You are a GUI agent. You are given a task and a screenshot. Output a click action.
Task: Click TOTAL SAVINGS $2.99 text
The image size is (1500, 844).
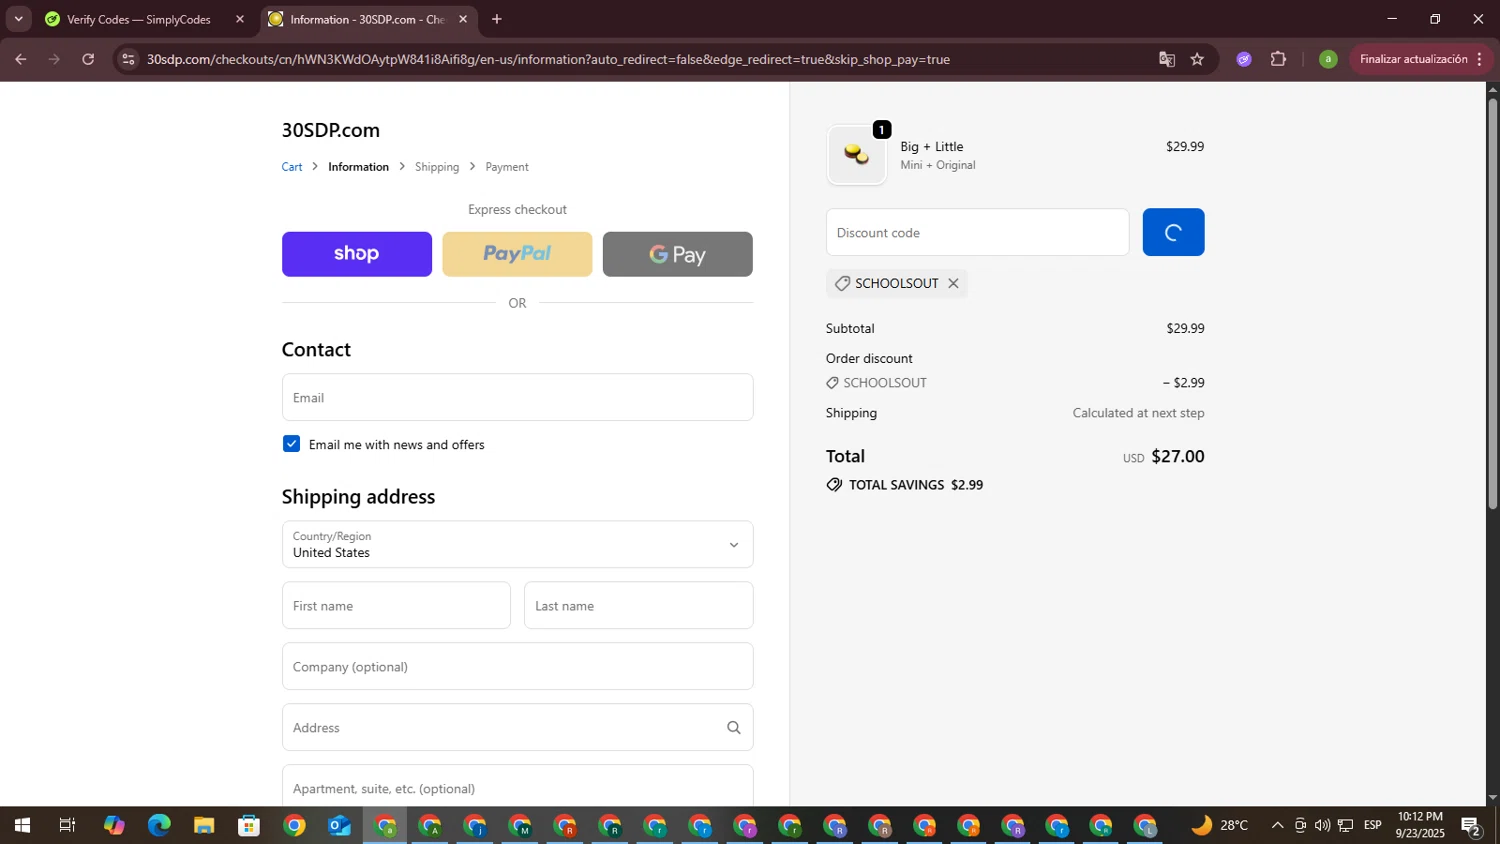point(915,485)
